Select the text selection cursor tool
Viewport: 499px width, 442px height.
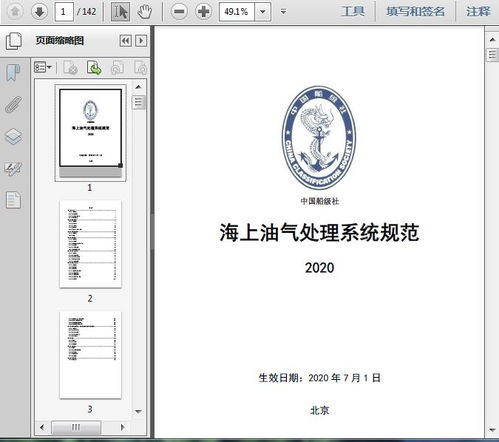[x=120, y=12]
